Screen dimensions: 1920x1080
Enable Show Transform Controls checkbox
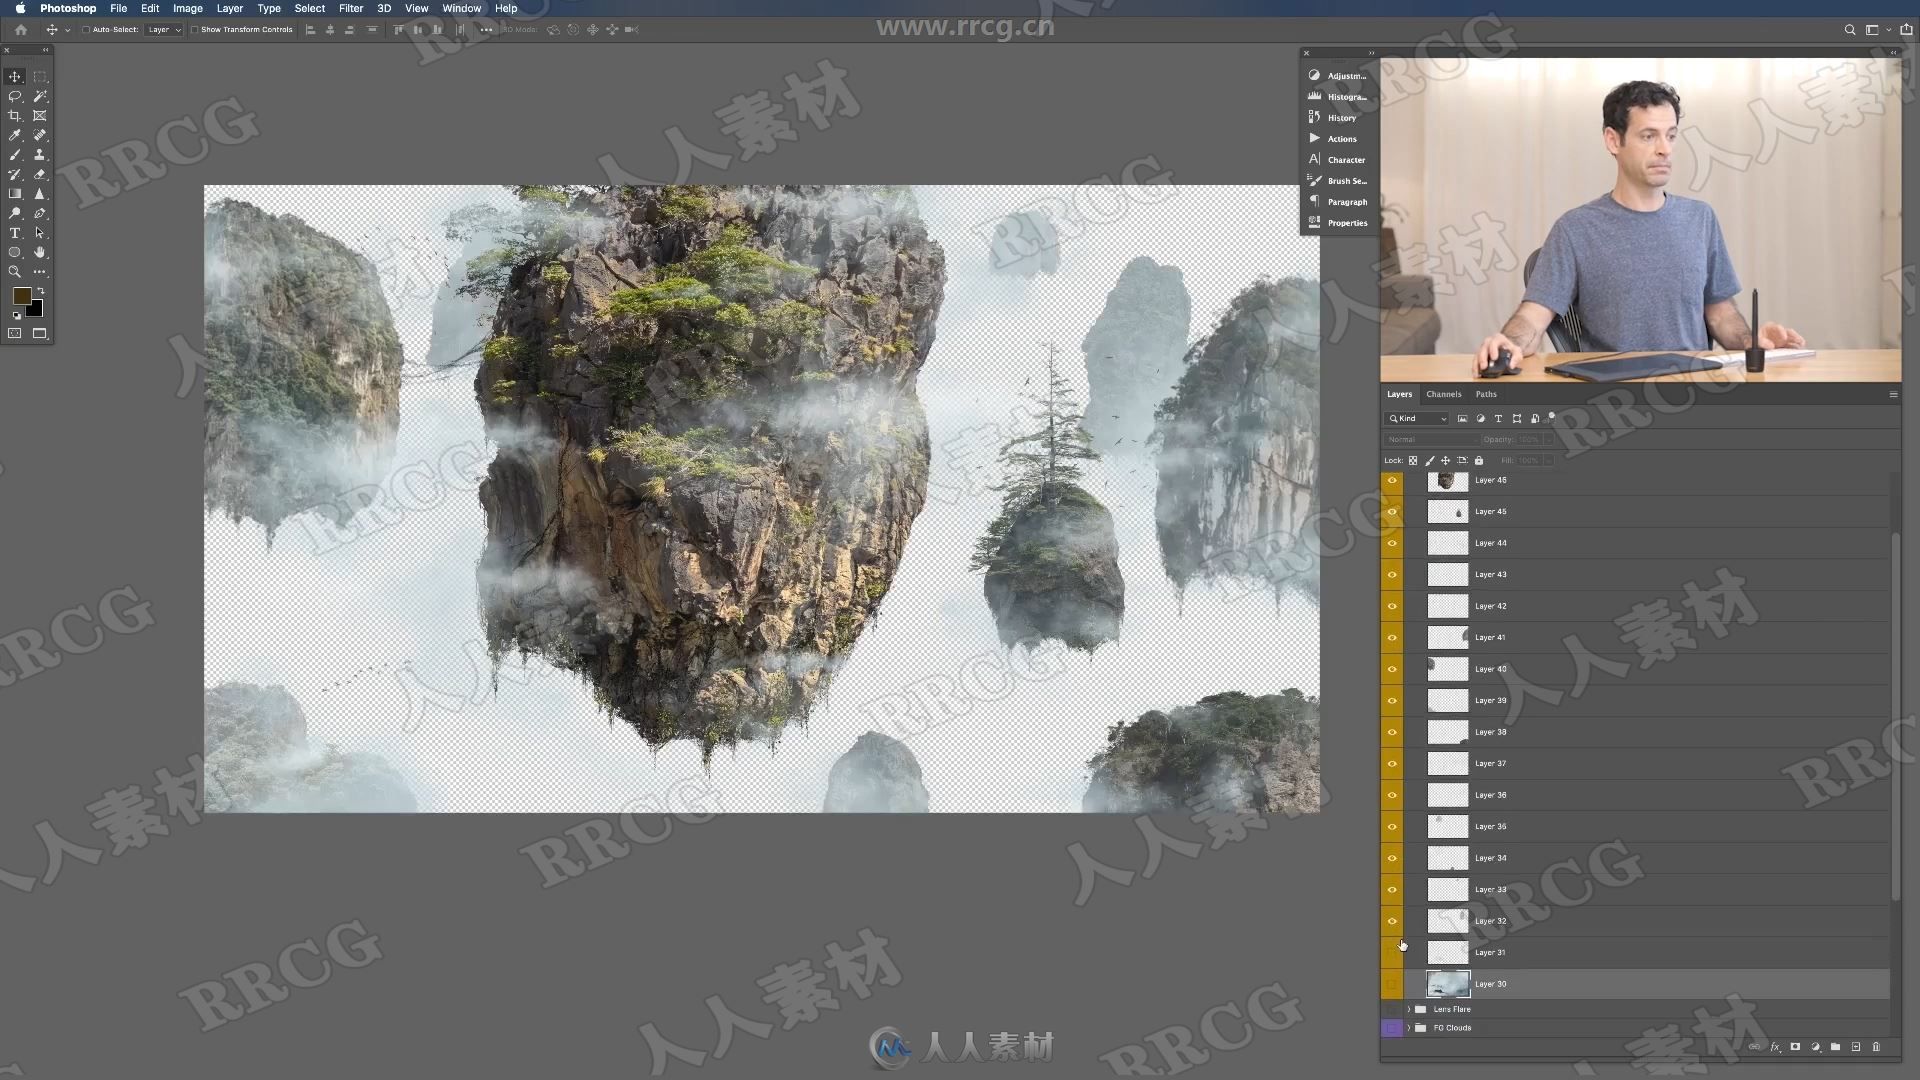(194, 30)
